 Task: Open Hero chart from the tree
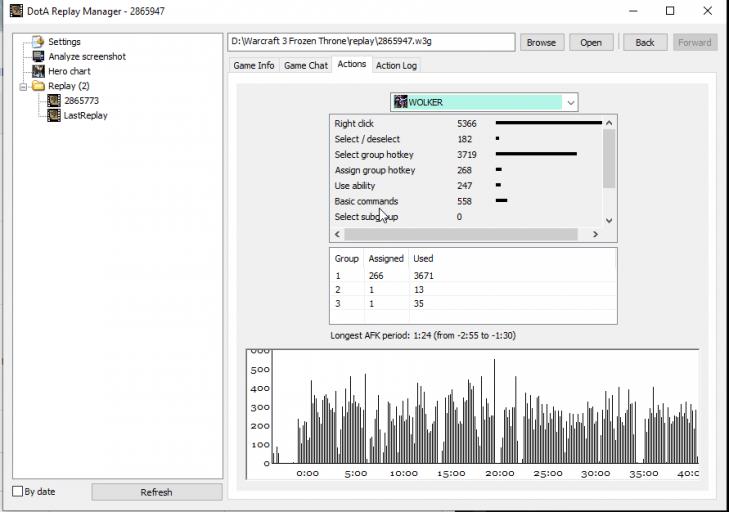(69, 71)
